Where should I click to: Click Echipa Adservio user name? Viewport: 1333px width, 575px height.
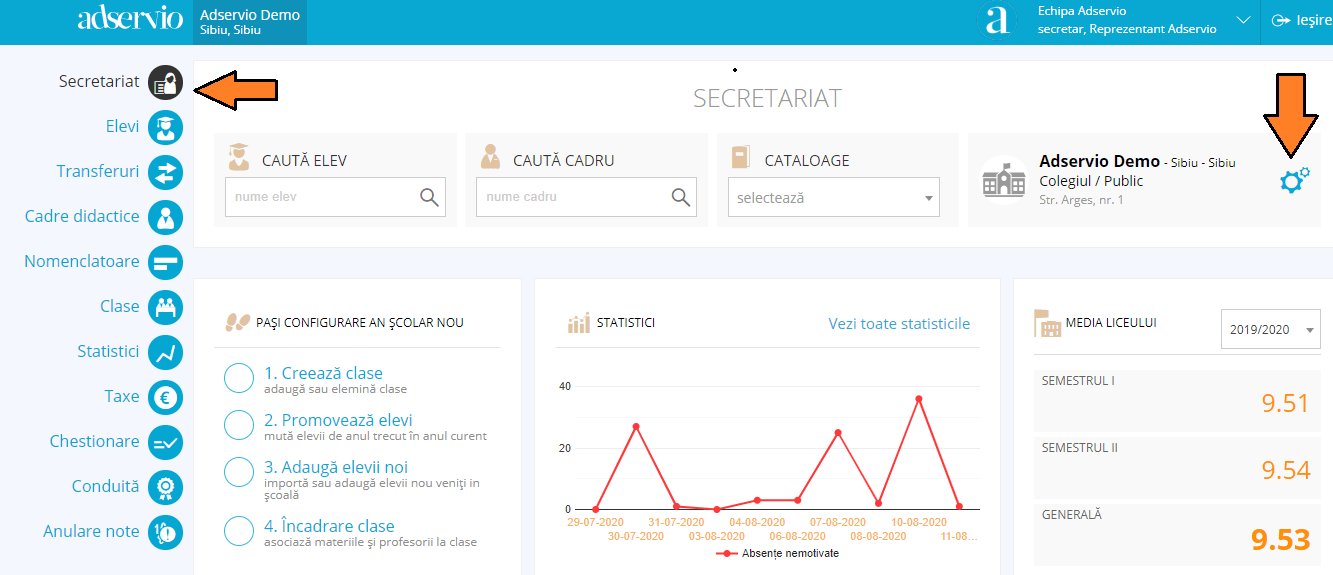coord(1082,11)
